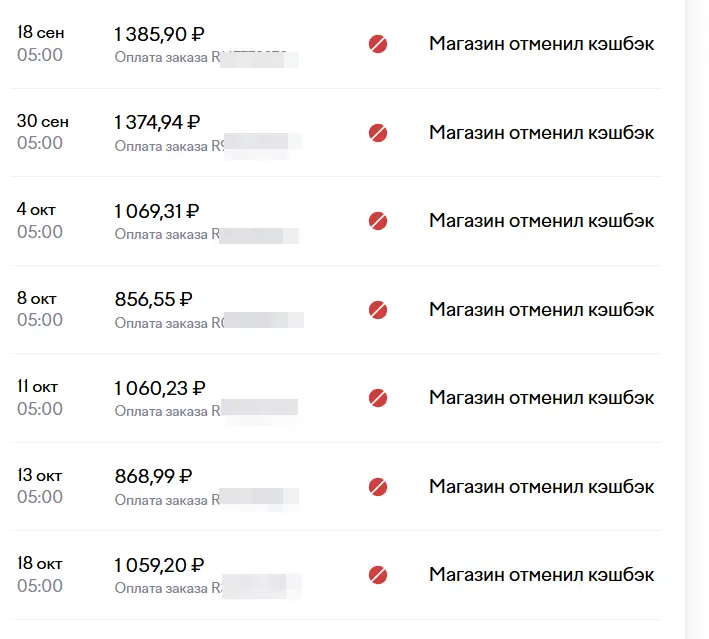Select the 1 059,20 ₽ order row

335,575
